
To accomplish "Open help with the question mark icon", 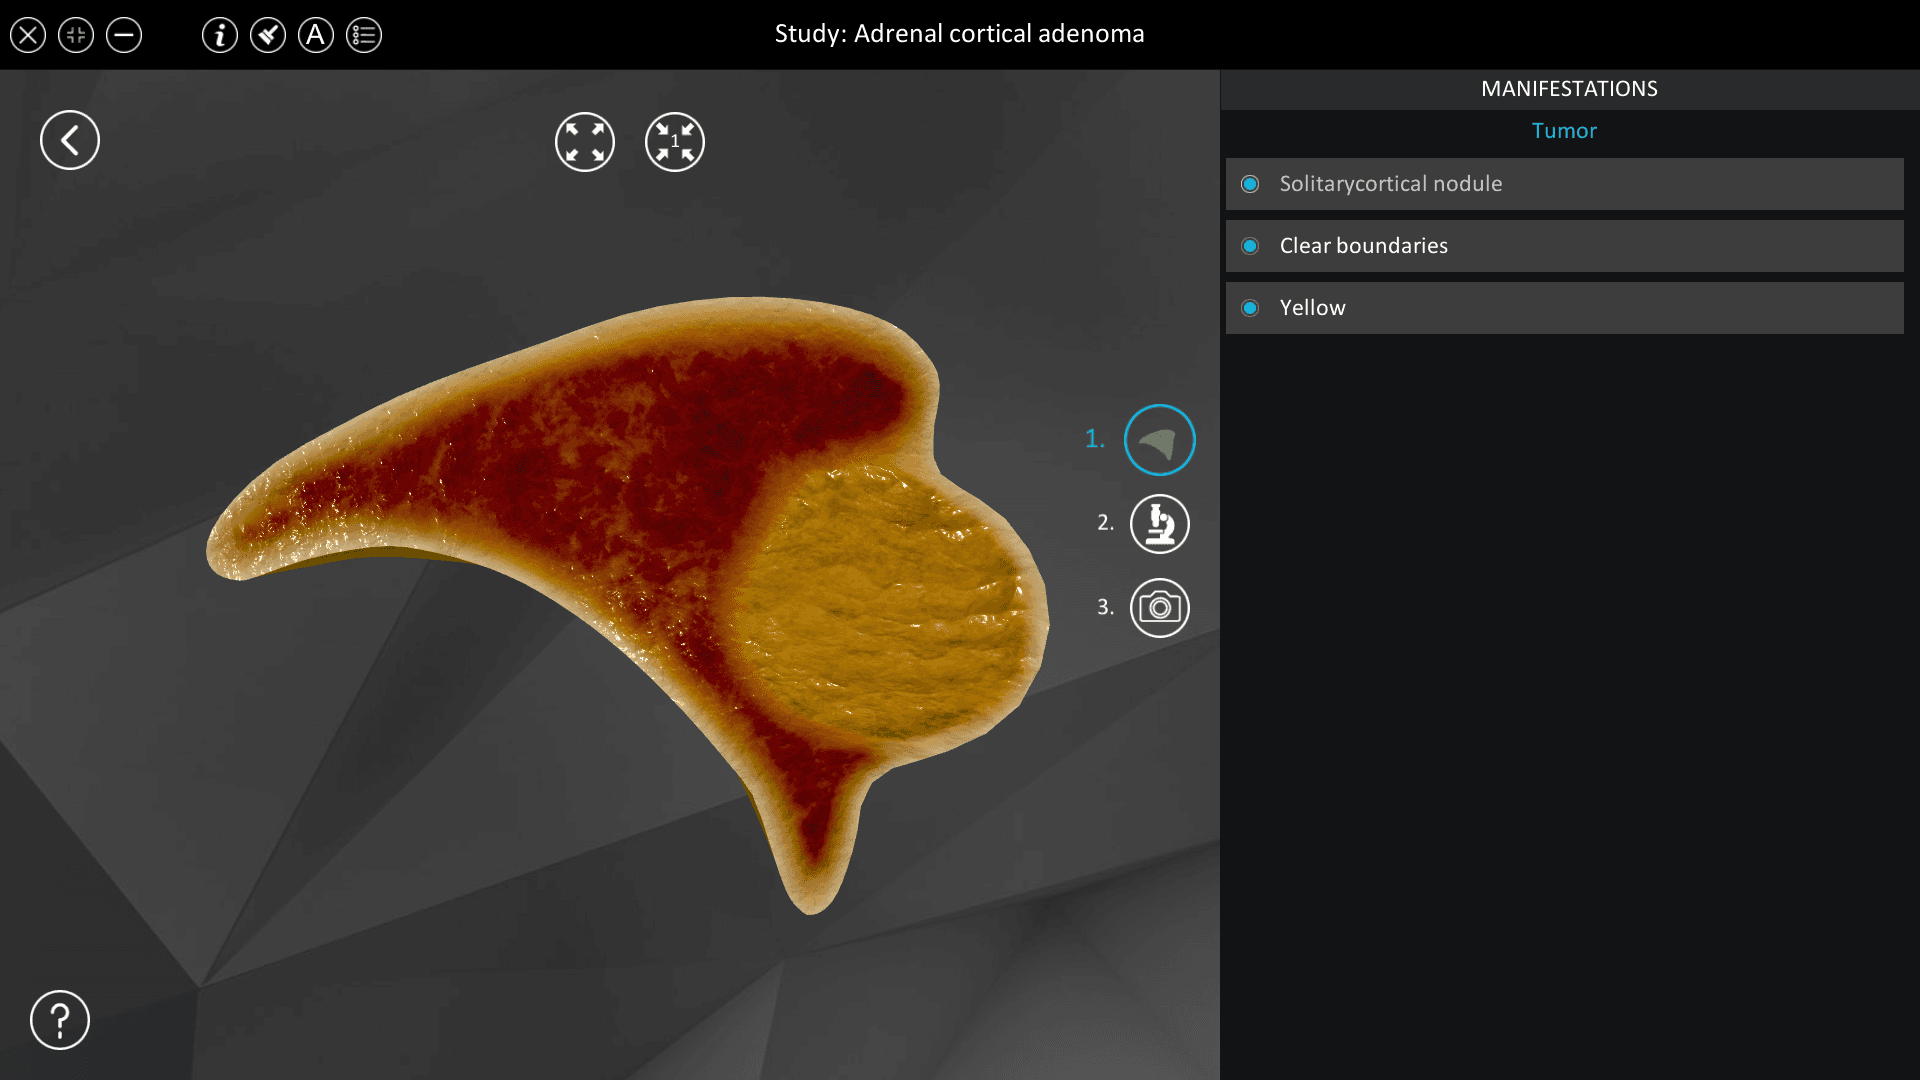I will (x=60, y=1020).
